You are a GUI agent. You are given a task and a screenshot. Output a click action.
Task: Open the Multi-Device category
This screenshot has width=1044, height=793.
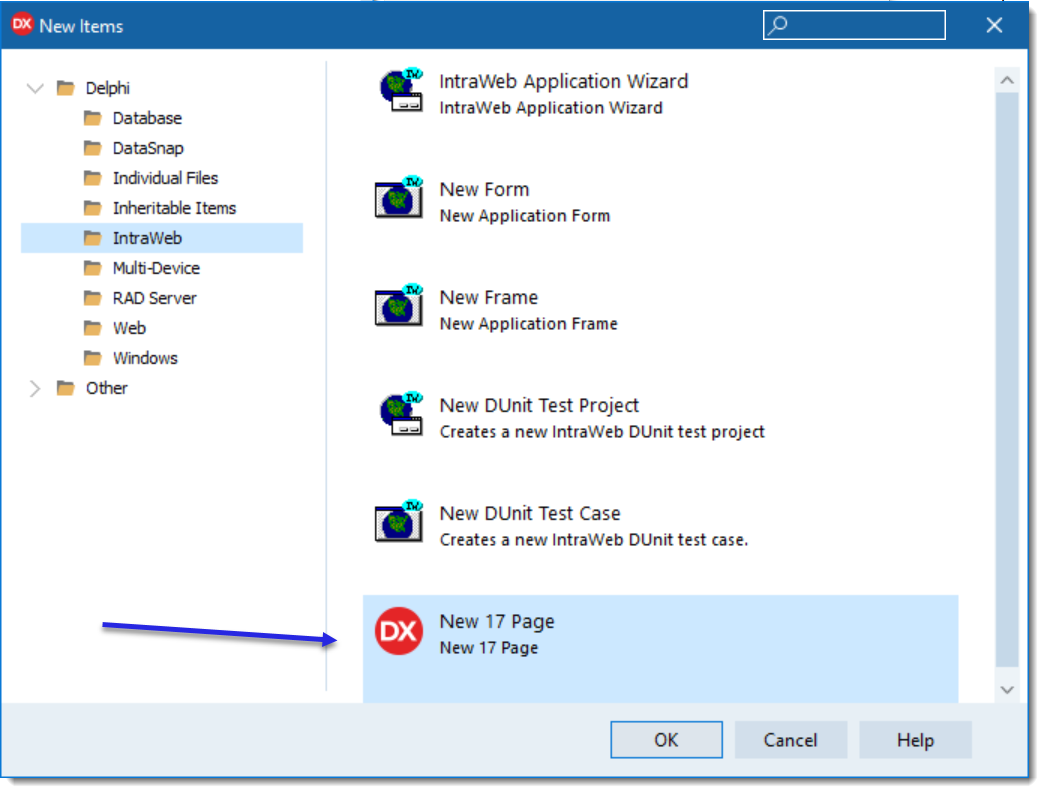point(156,268)
